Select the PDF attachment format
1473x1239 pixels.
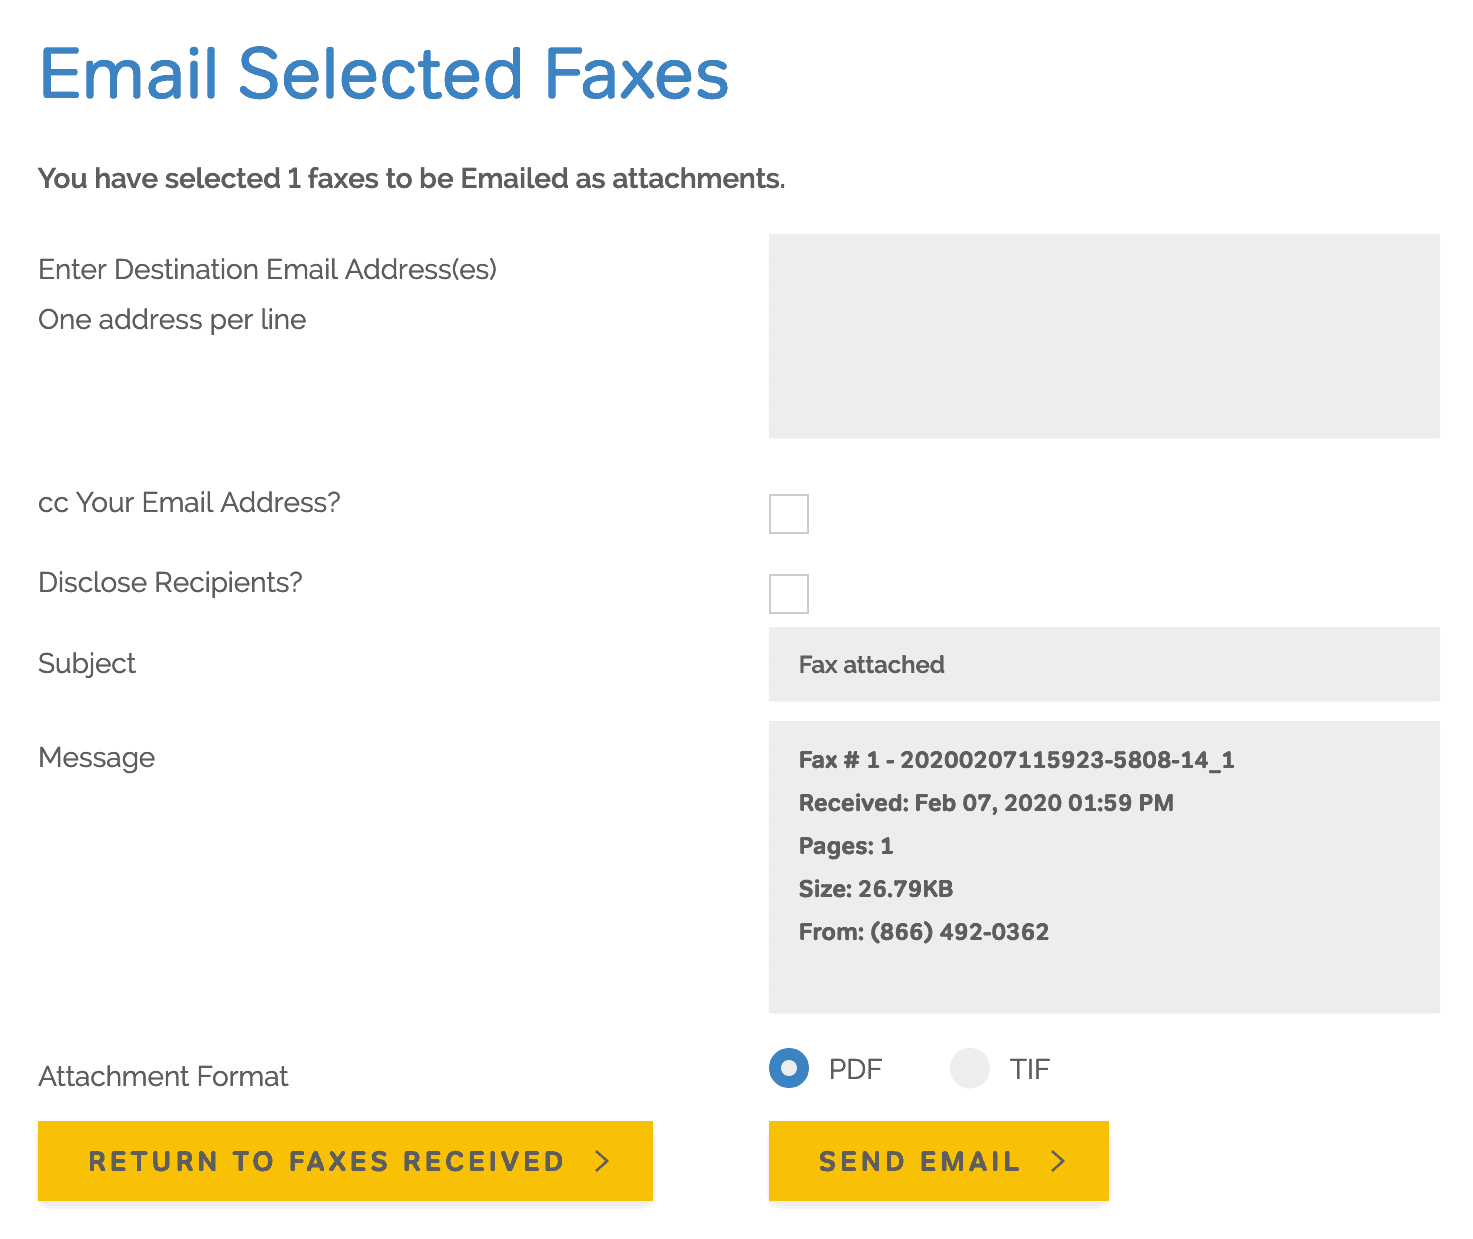click(x=788, y=1068)
